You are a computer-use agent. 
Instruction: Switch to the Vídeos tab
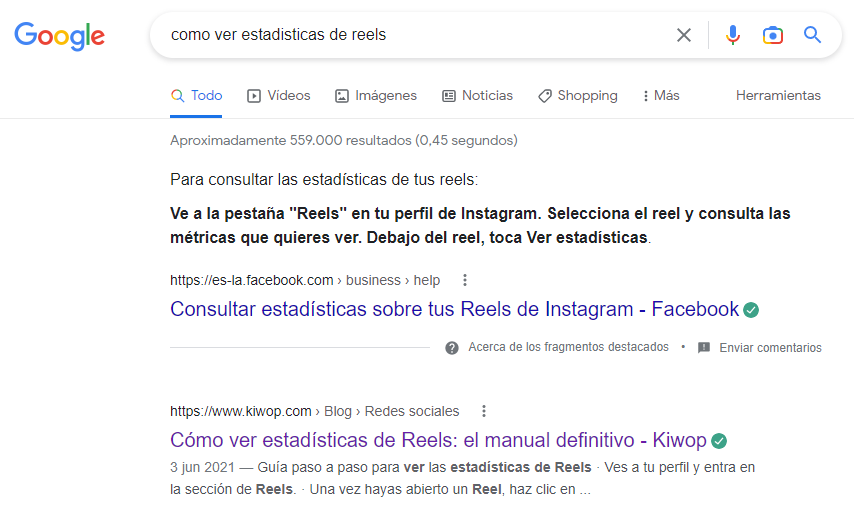278,96
